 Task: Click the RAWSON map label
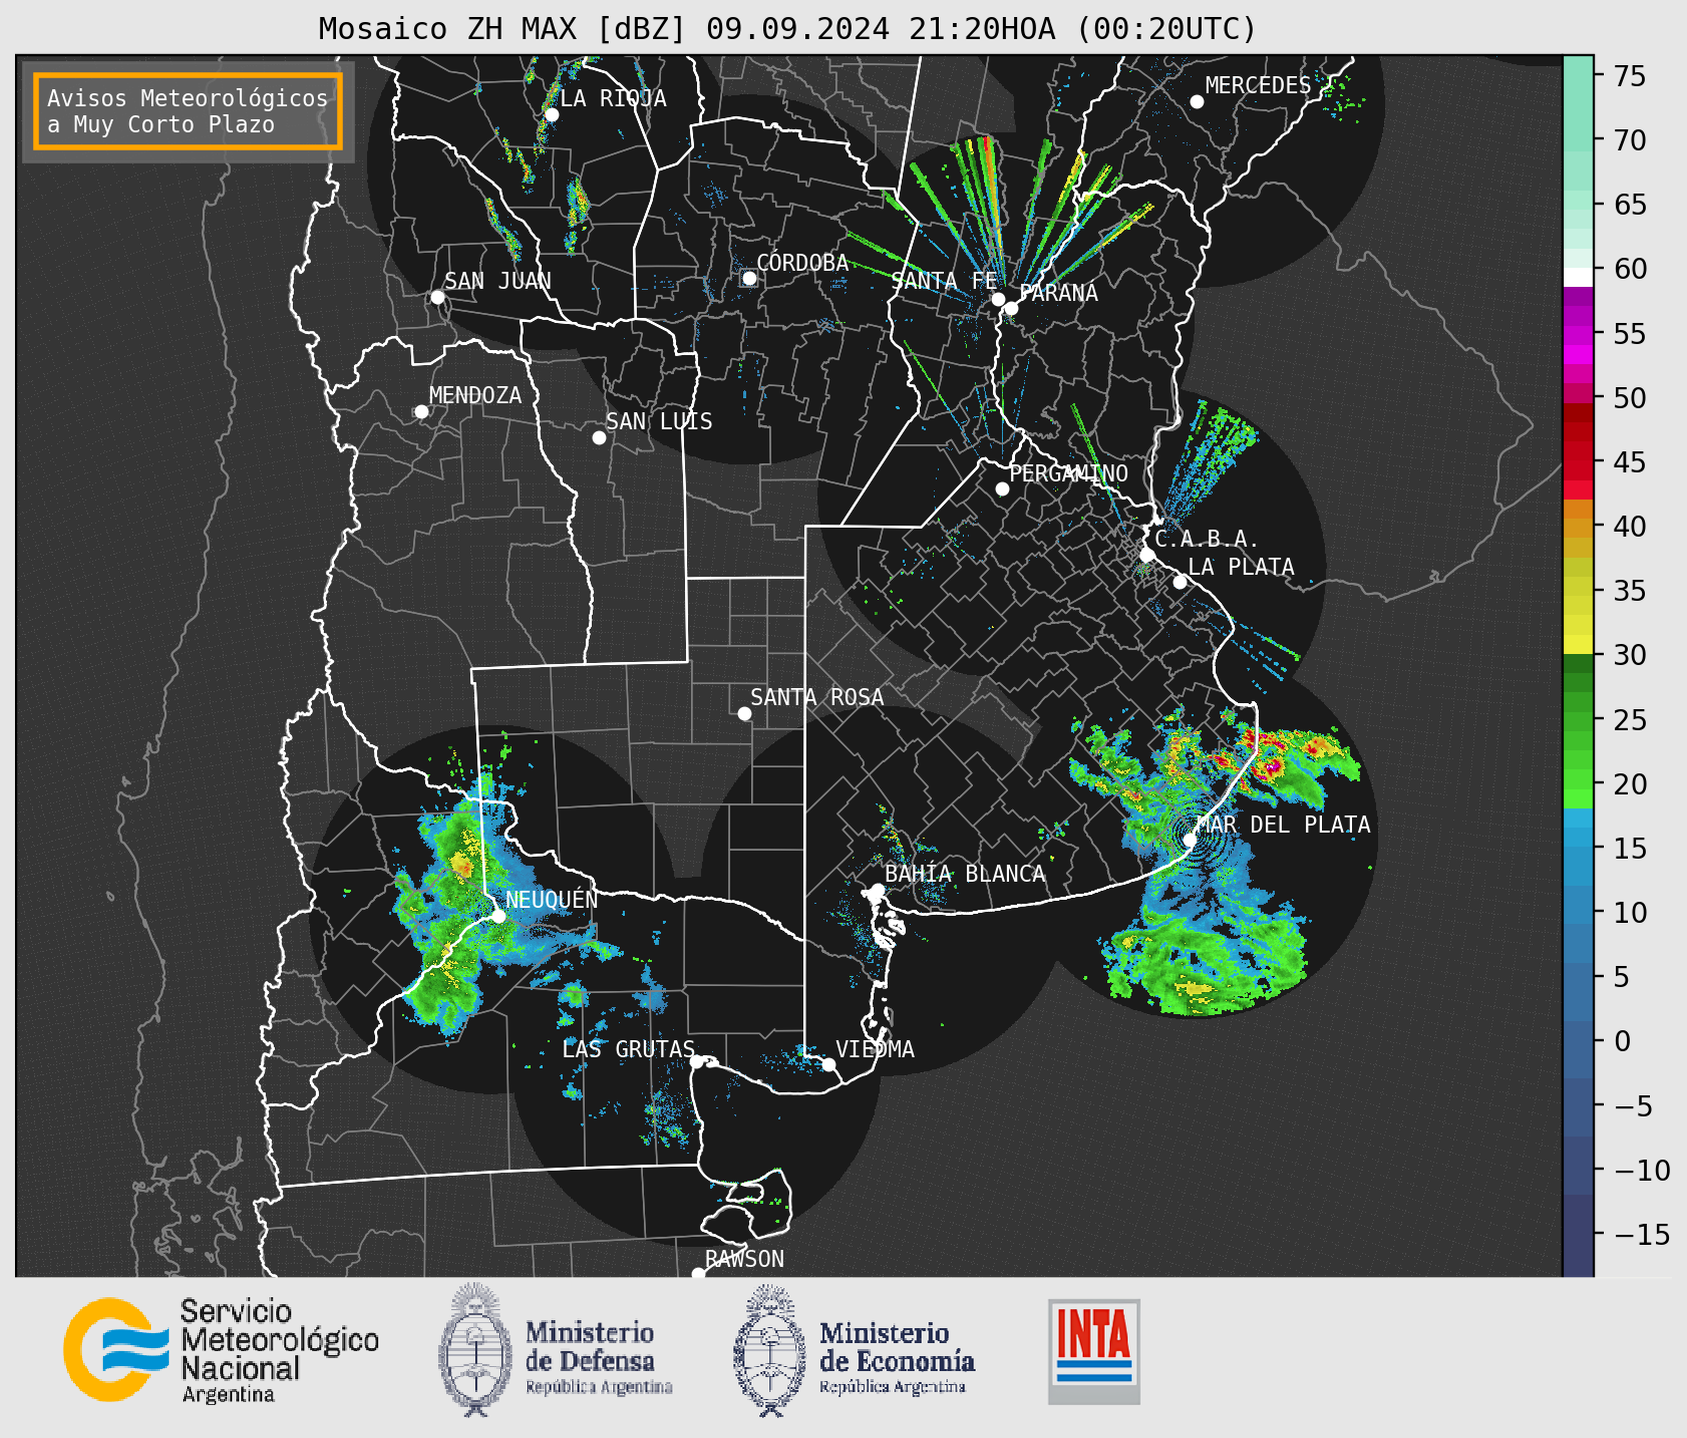tap(745, 1259)
